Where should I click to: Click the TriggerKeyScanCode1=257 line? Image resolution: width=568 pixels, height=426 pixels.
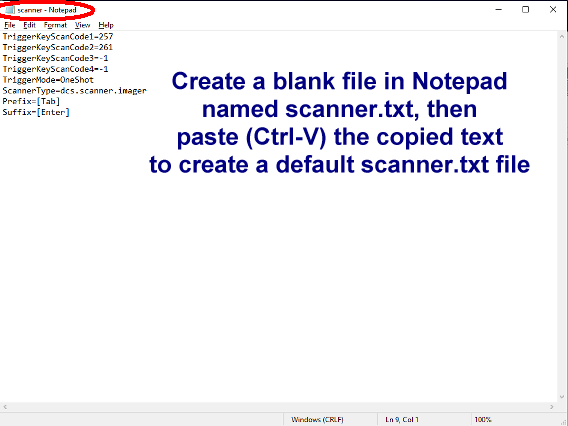pos(58,37)
